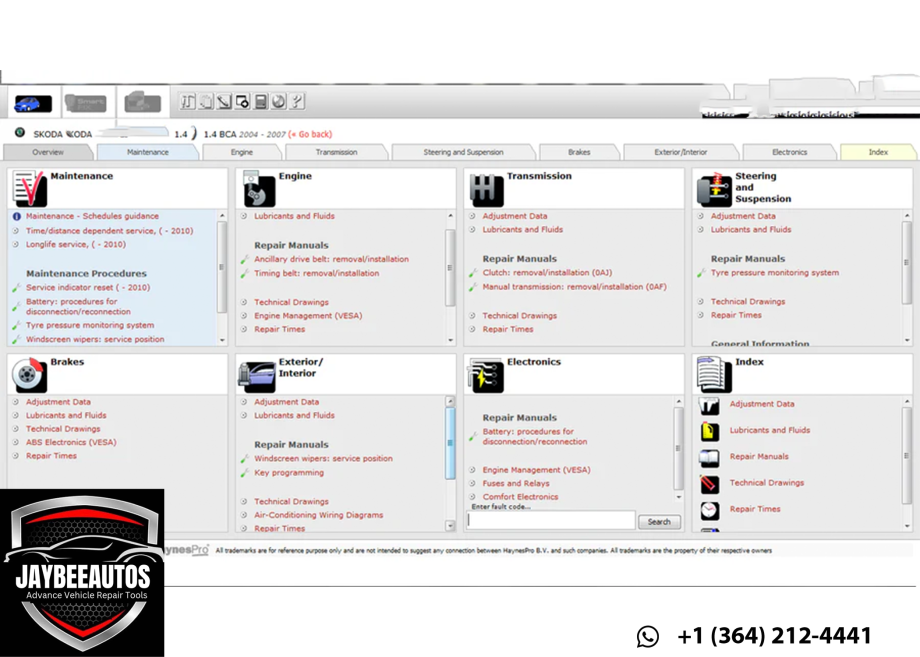920x657 pixels.
Task: Click the blue car vehicle icon
Action: pyautogui.click(x=33, y=104)
